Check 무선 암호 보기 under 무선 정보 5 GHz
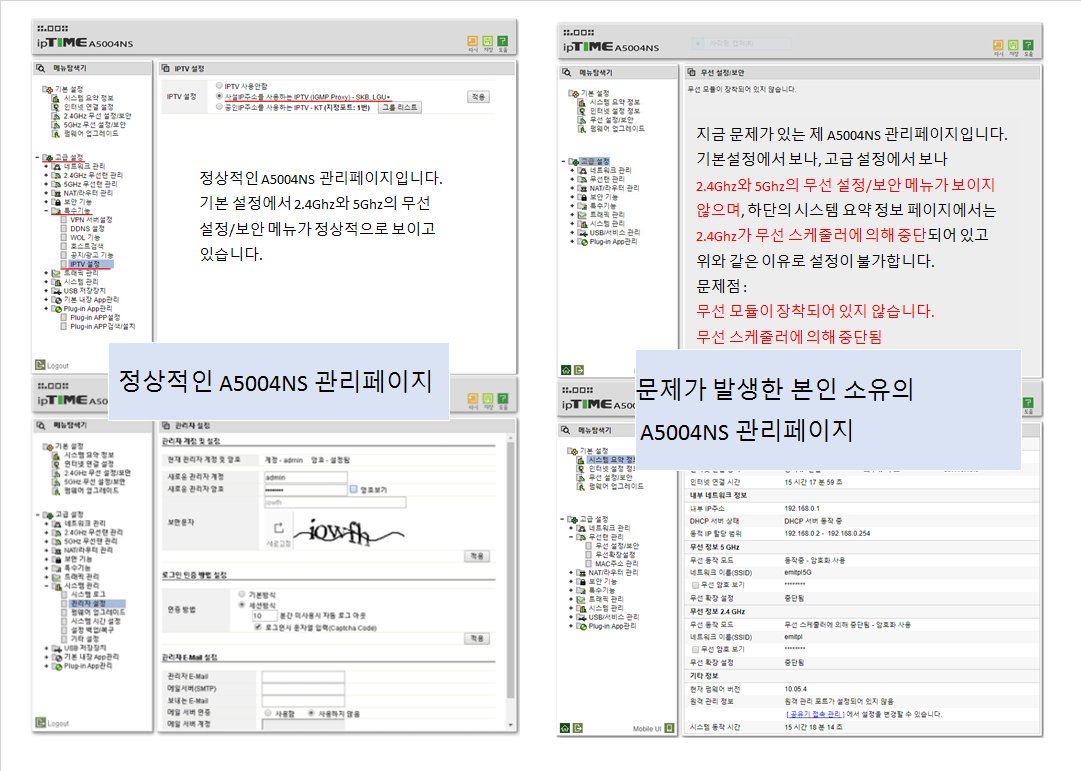The height and width of the screenshot is (771, 1081). click(696, 585)
